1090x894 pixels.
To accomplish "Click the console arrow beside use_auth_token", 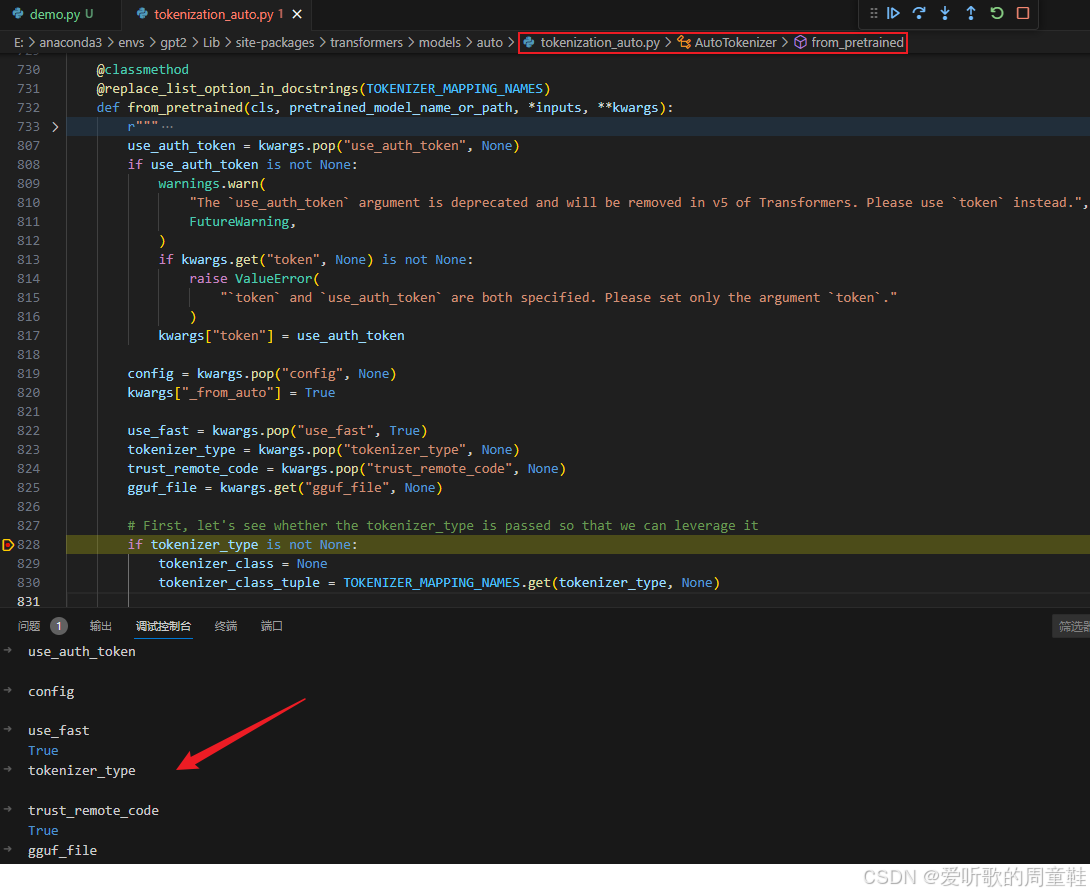I will pos(8,651).
